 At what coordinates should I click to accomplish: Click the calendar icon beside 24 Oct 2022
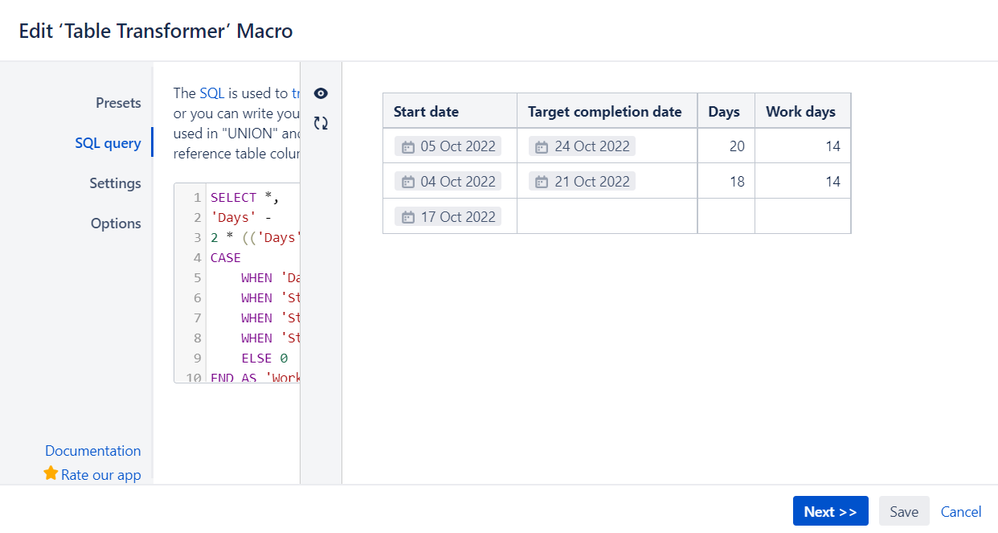[x=542, y=147]
